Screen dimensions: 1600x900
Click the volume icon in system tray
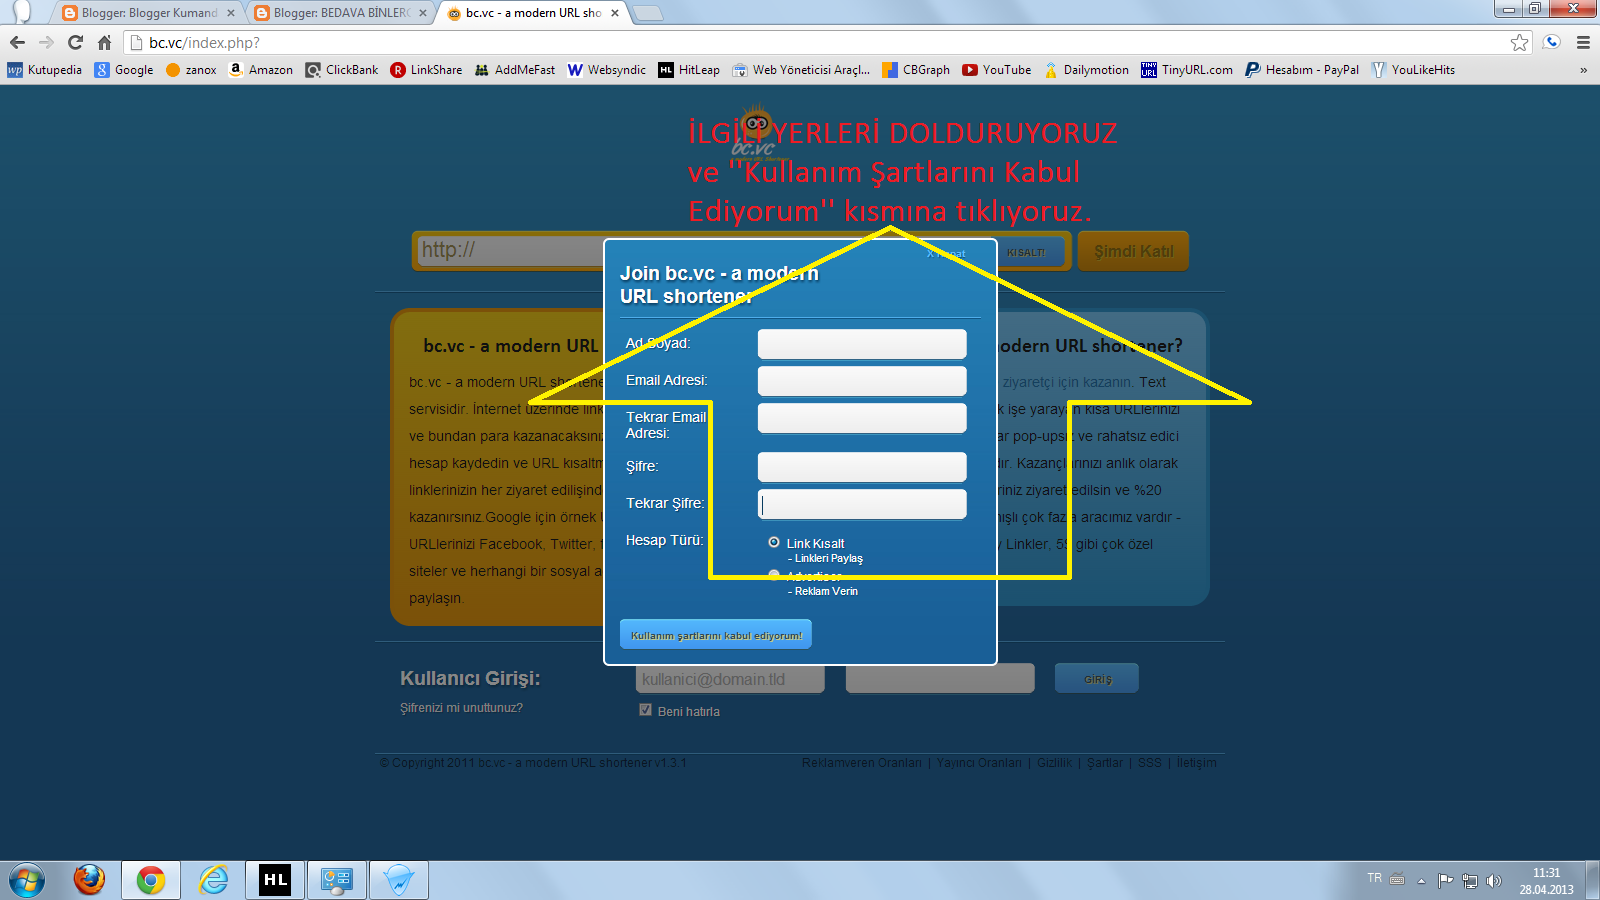1494,881
